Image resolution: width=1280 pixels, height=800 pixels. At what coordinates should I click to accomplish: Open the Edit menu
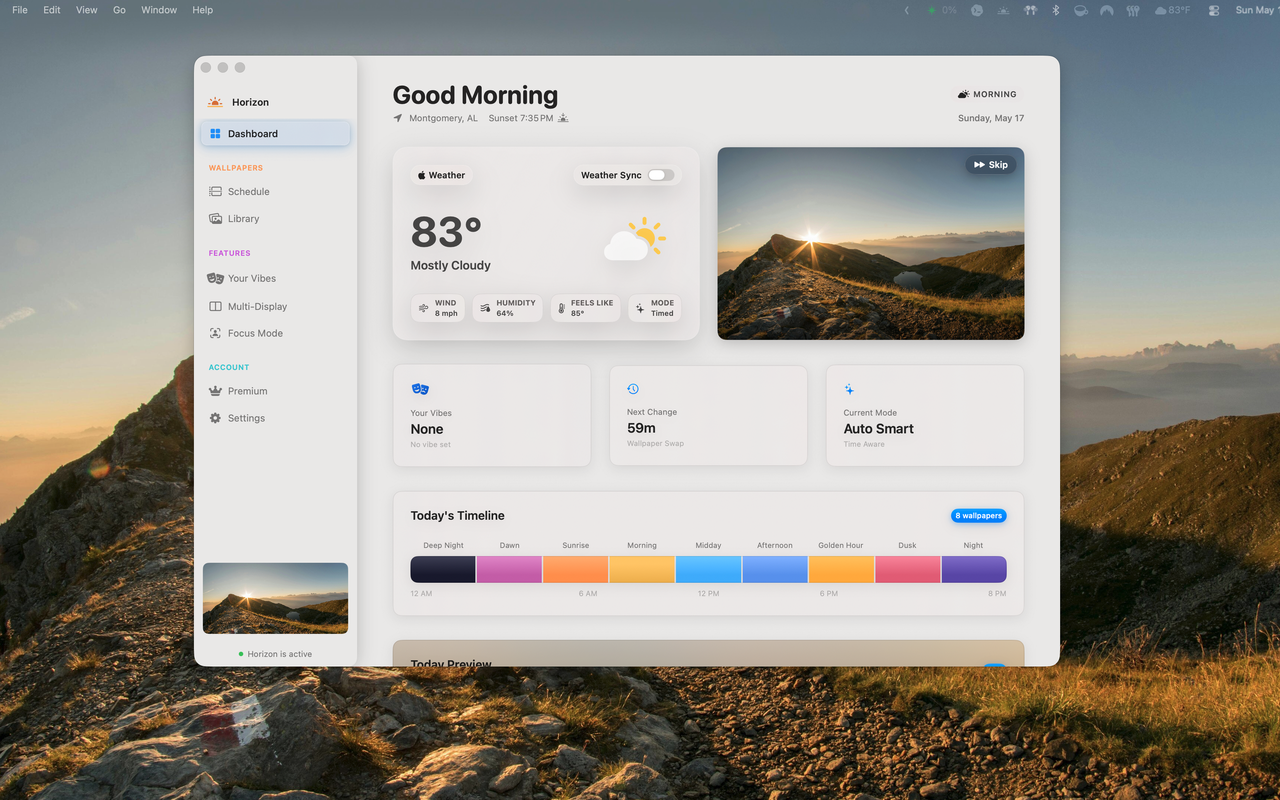(52, 10)
